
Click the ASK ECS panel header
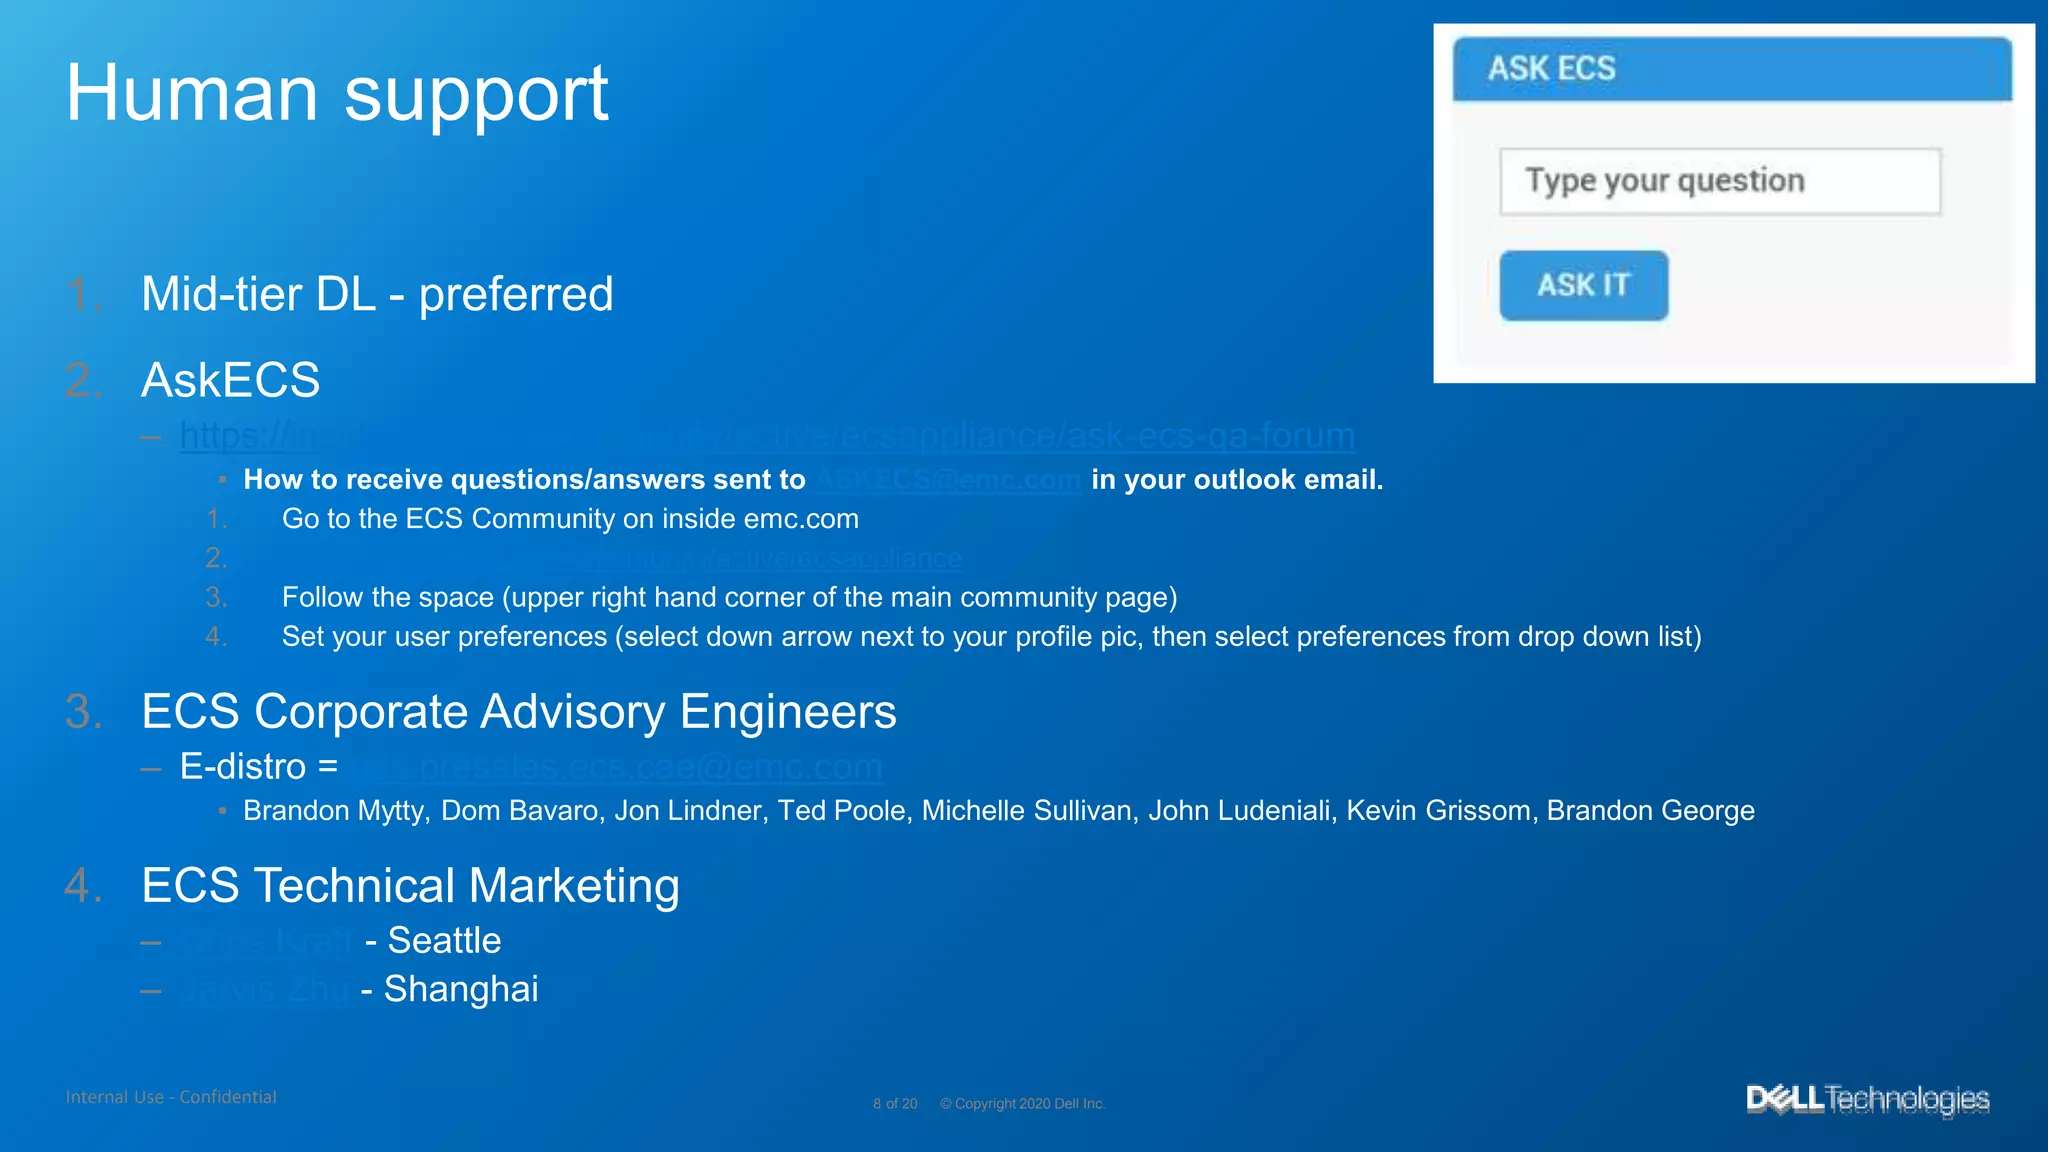pos(1731,69)
